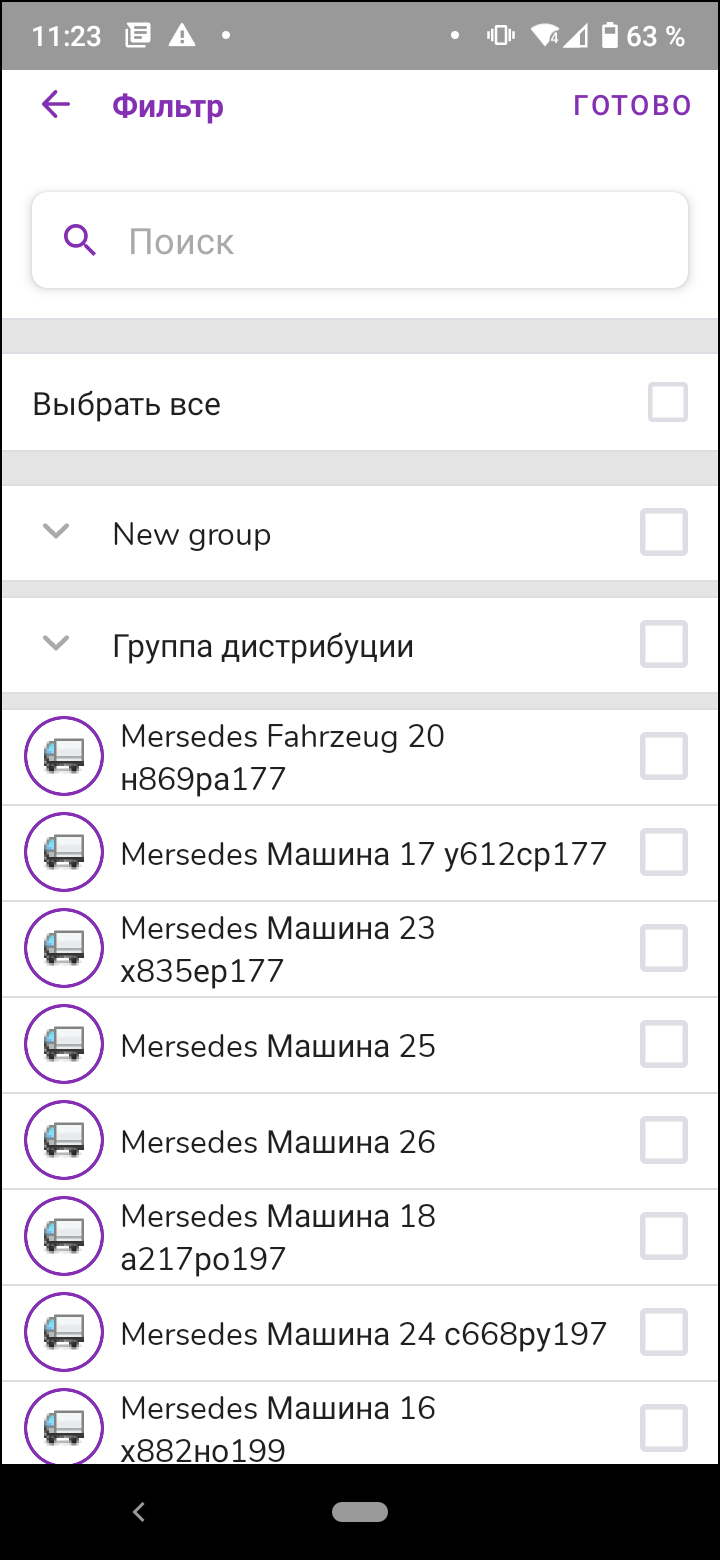Tap truck icon for Машина 17

pyautogui.click(x=64, y=853)
